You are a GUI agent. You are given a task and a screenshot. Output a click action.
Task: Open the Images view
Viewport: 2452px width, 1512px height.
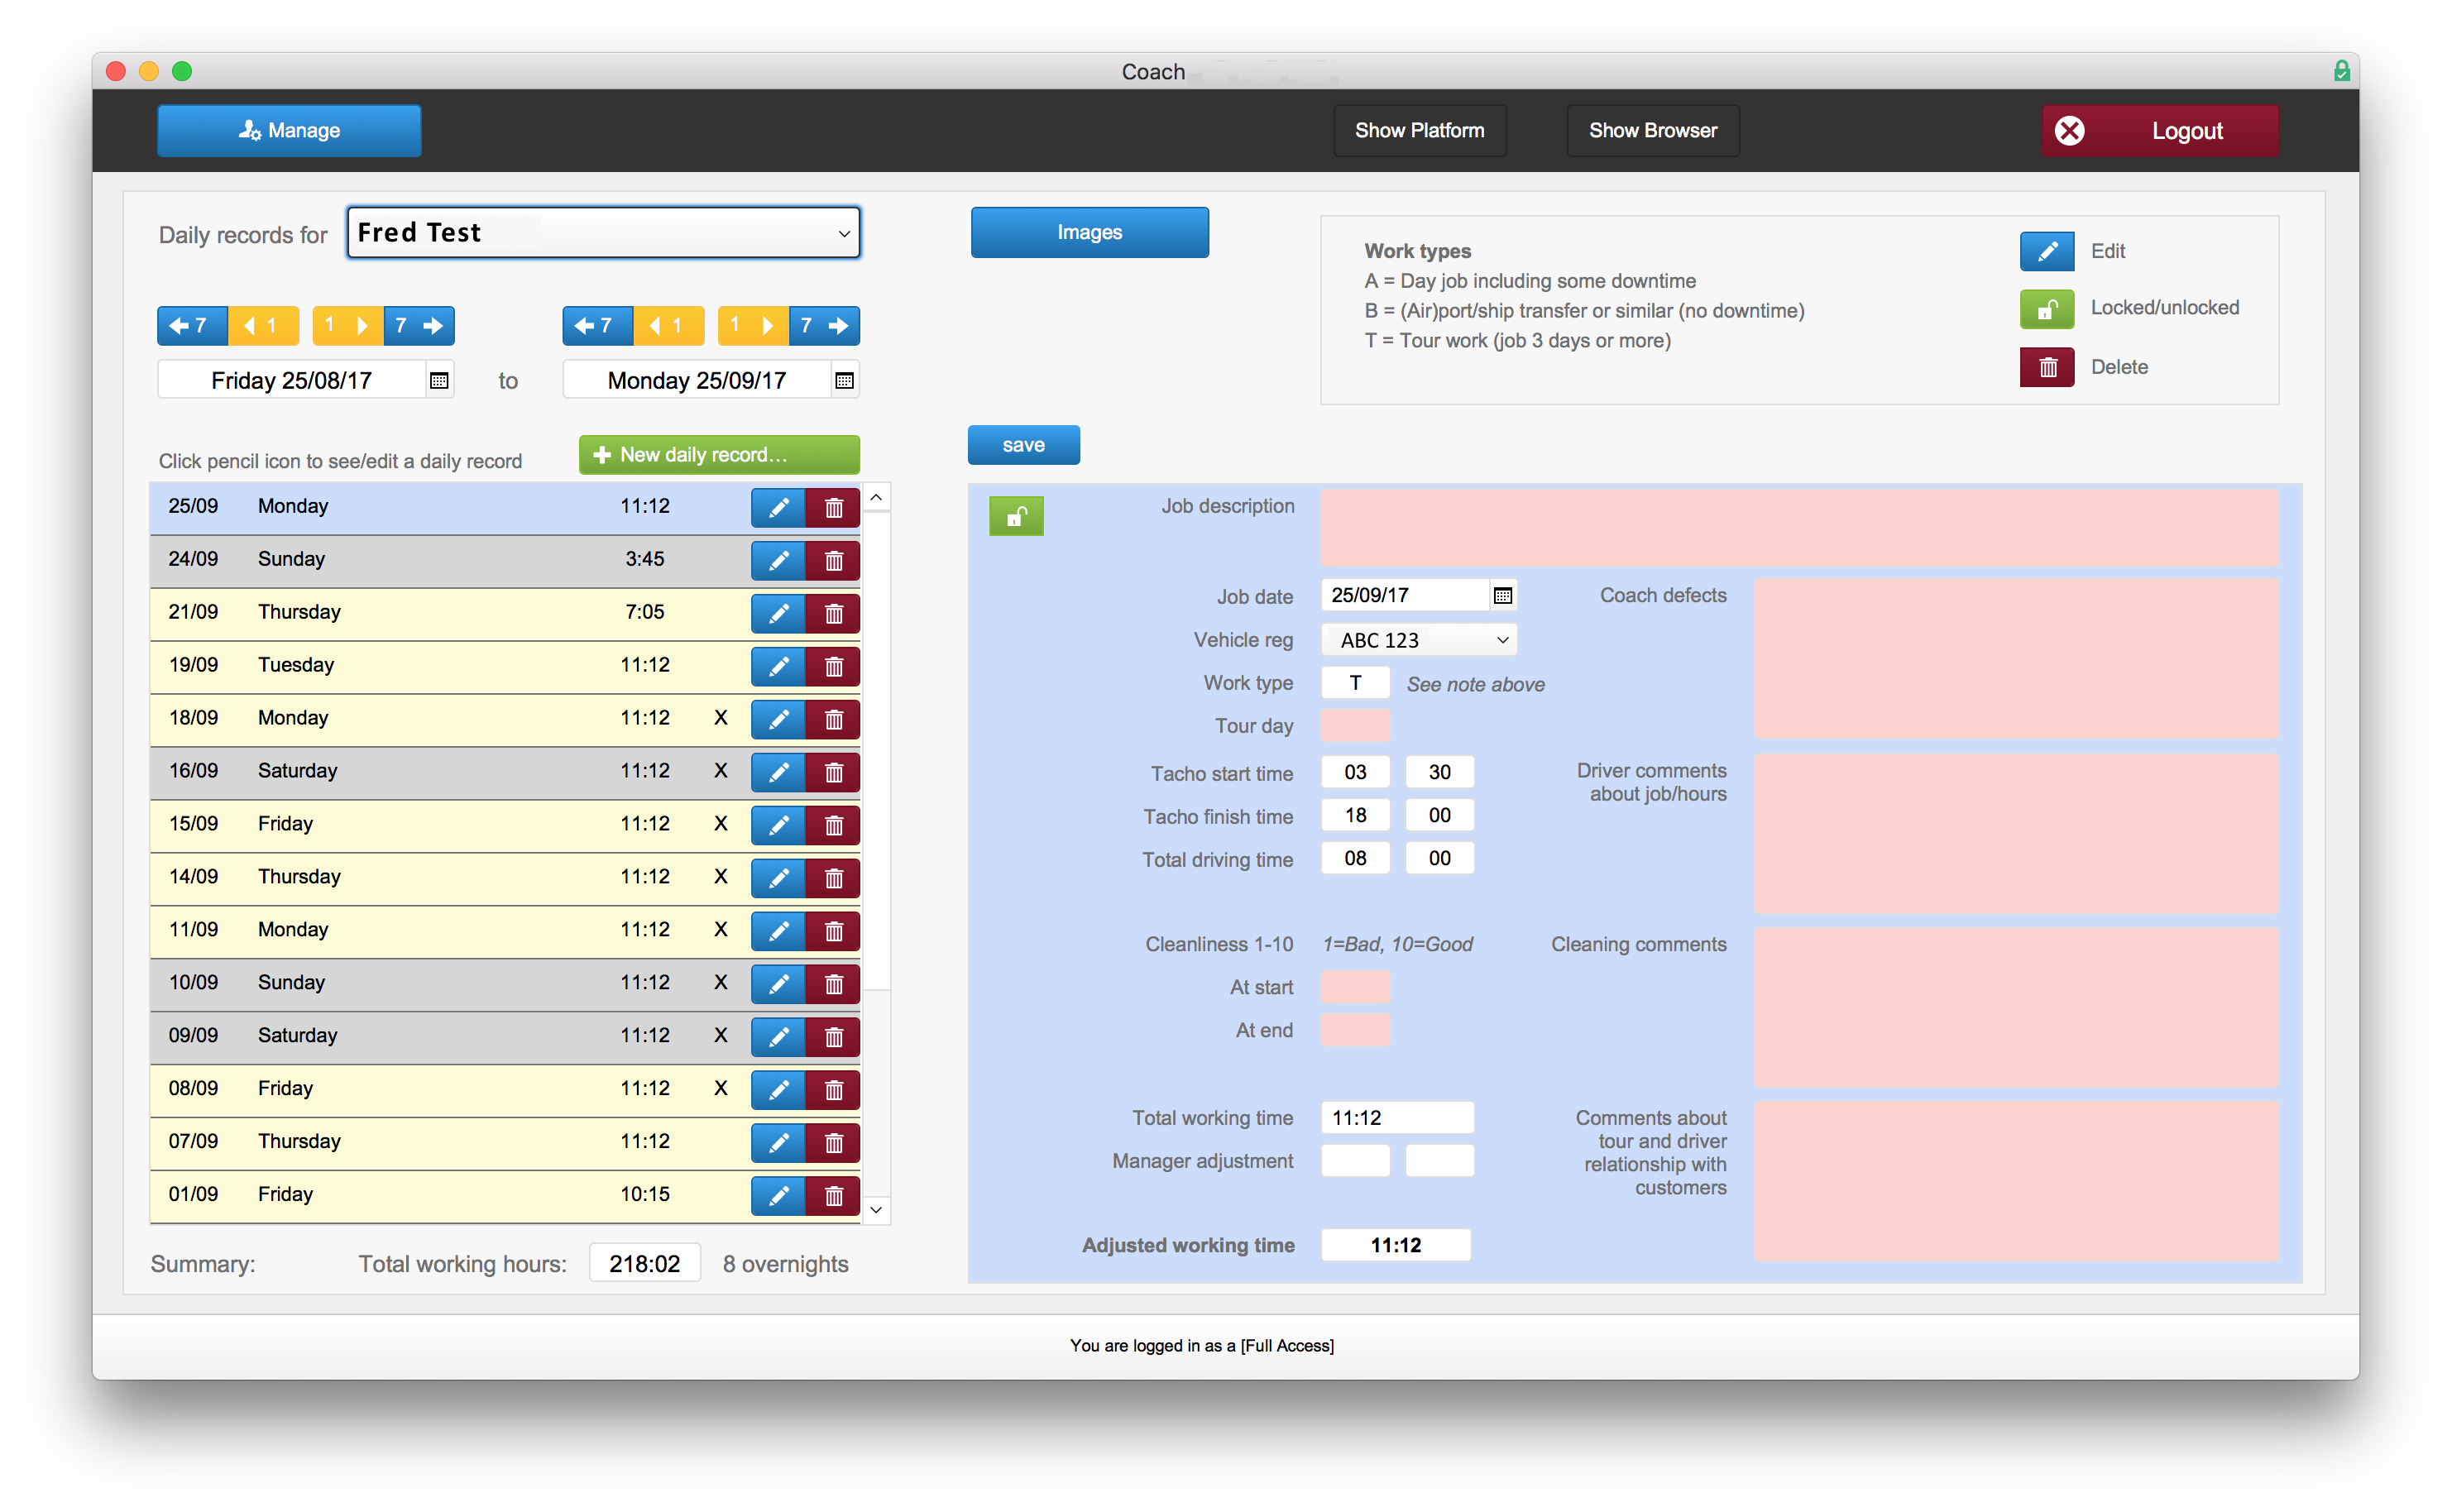[1089, 233]
